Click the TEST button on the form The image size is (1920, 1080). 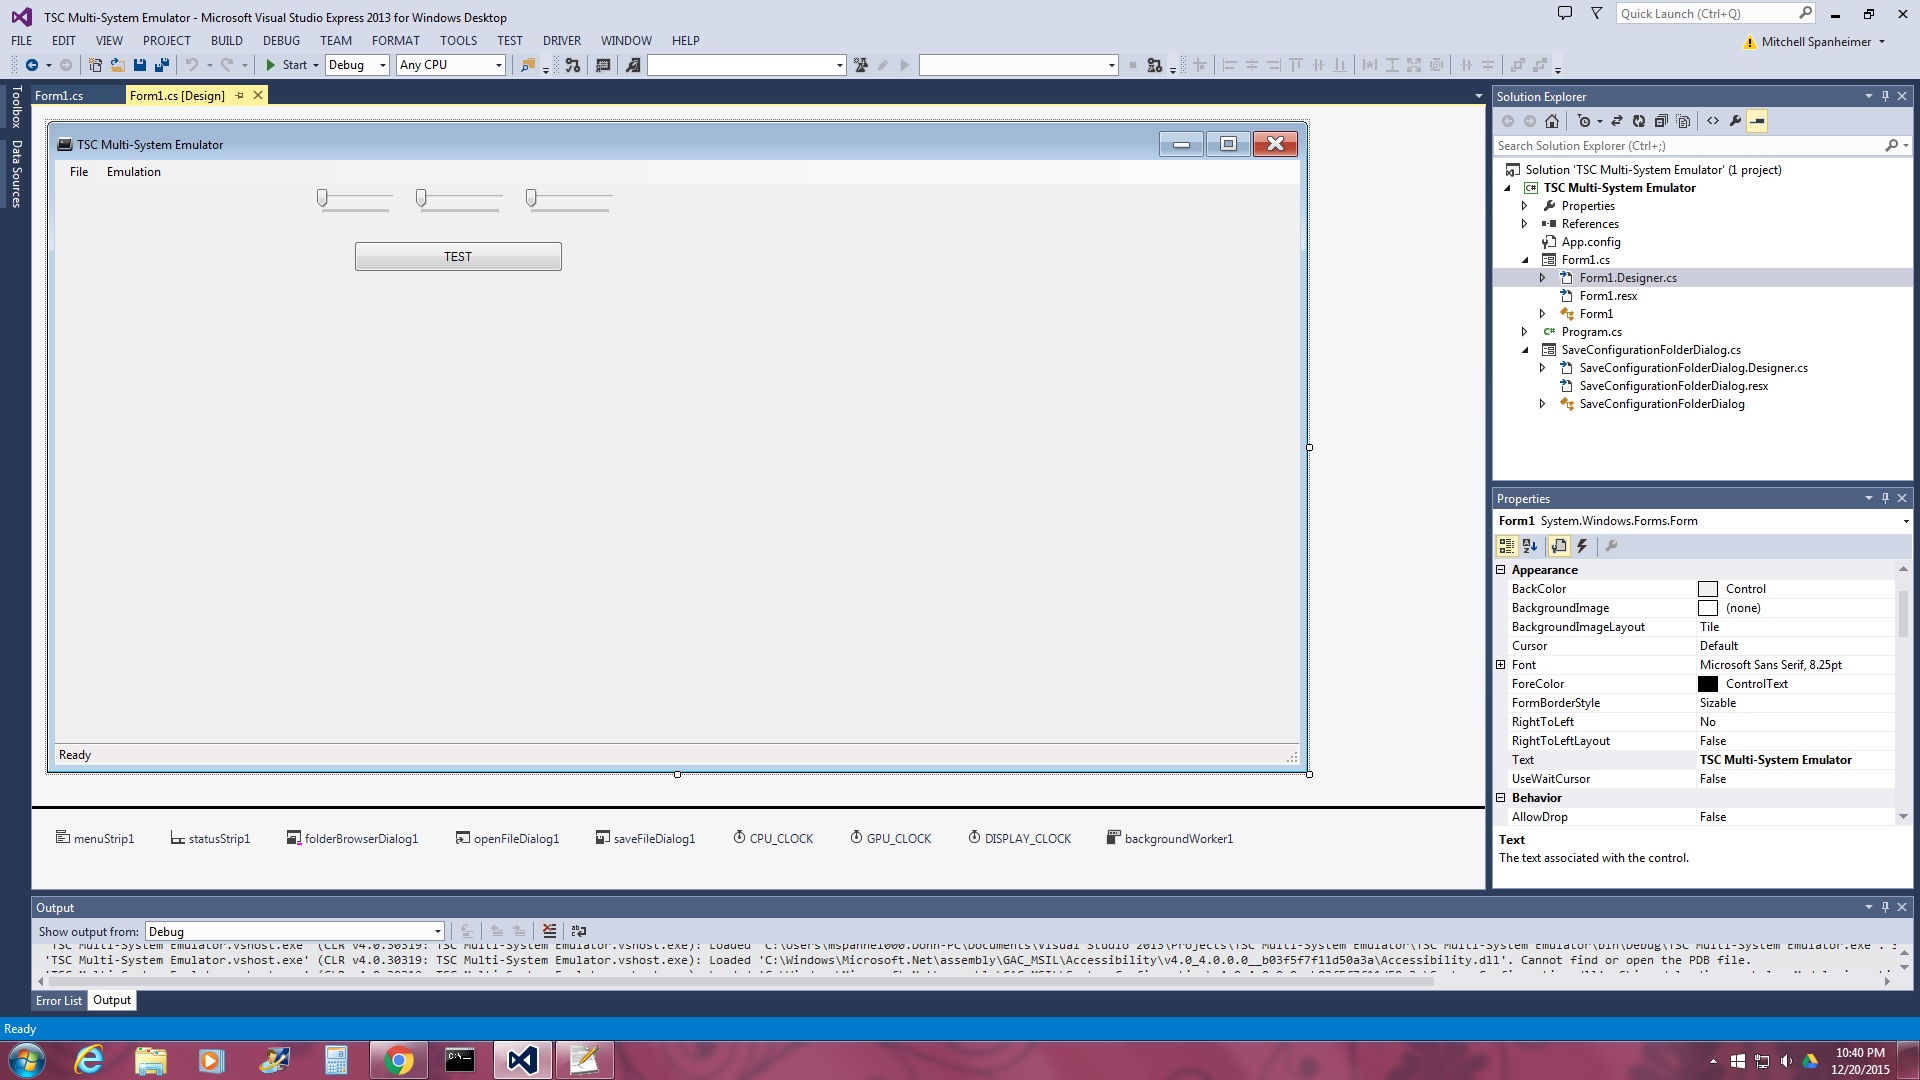tap(457, 256)
